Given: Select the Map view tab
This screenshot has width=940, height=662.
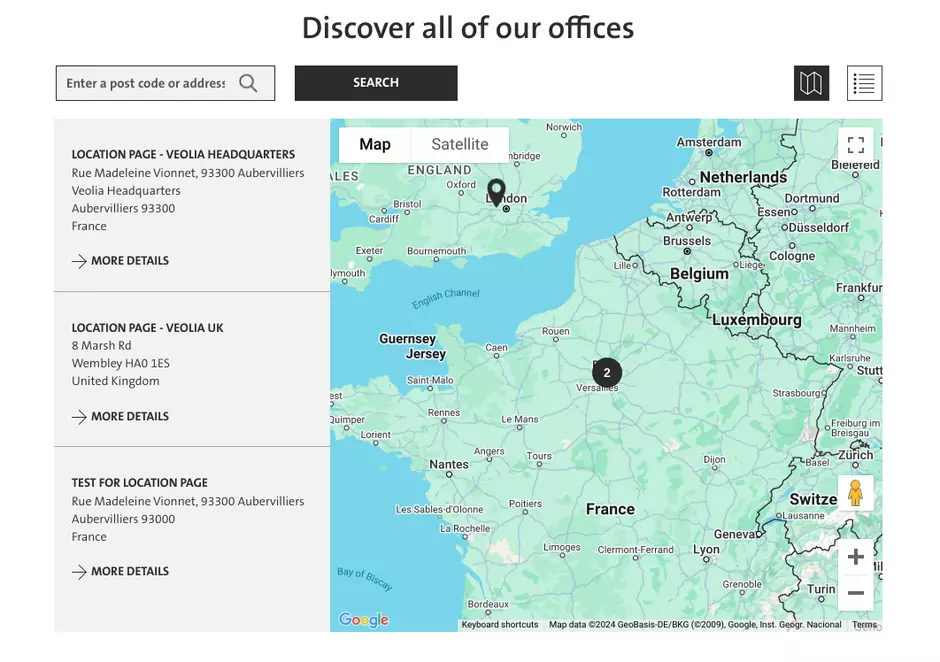Looking at the screenshot, I should coord(375,144).
